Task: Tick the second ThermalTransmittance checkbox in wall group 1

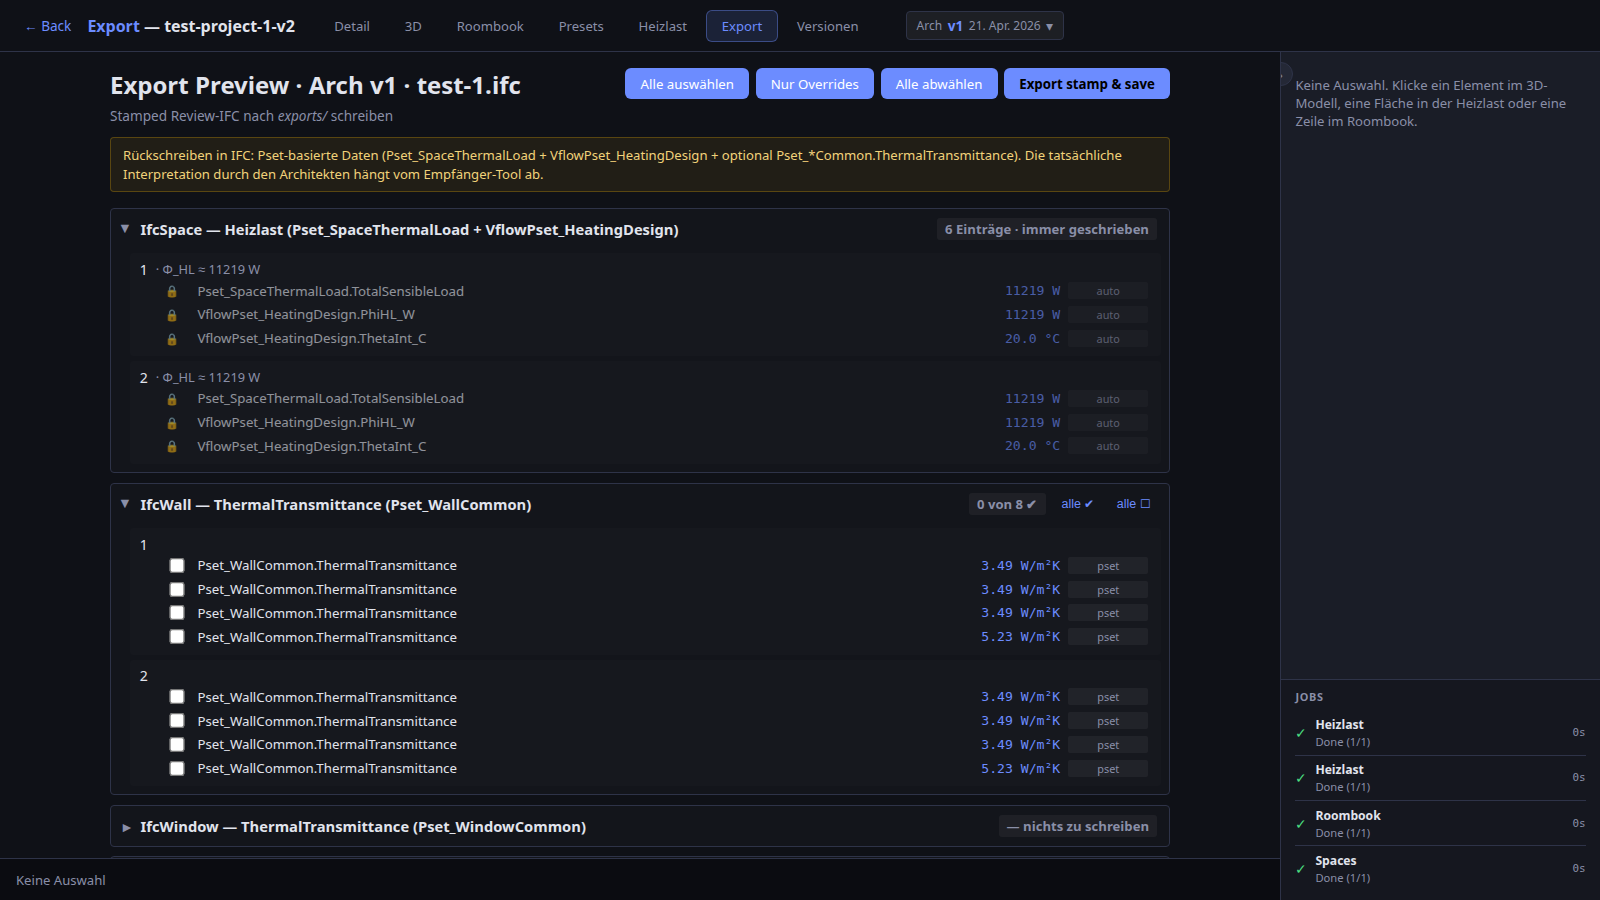Action: (x=177, y=589)
